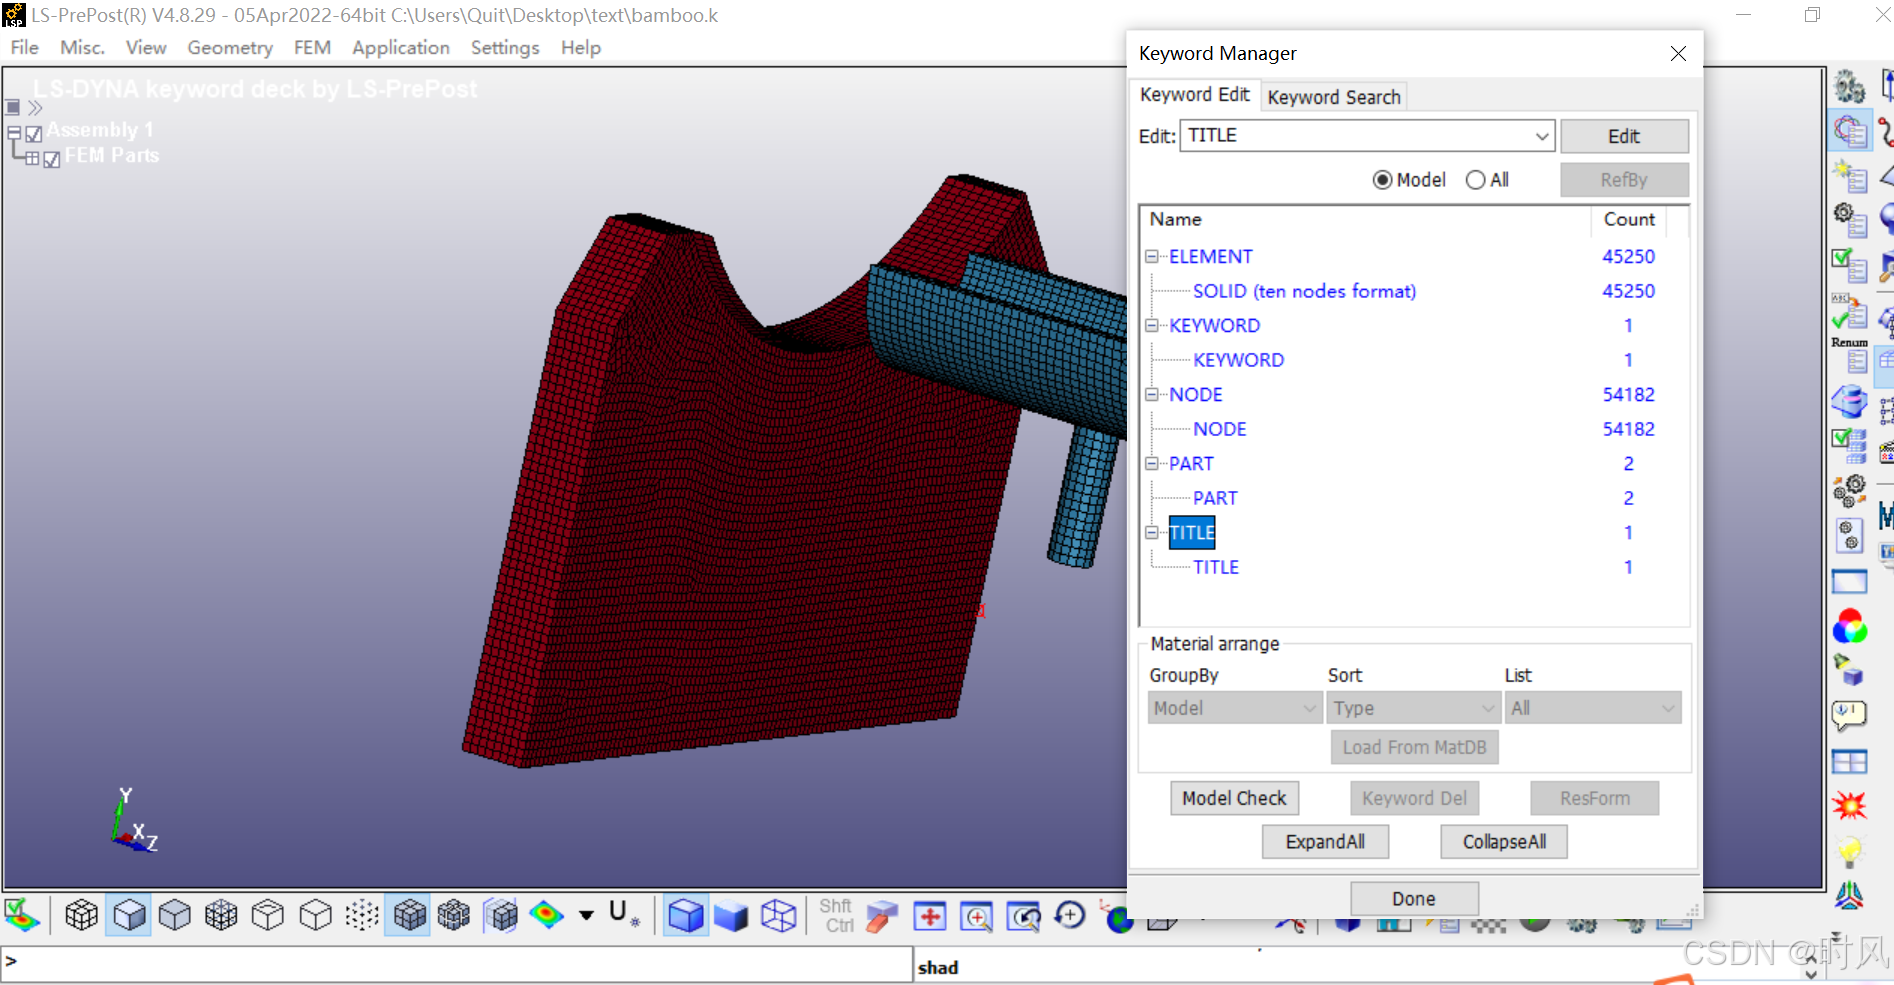Viewport: 1894px width, 985px height.
Task: Click the Model Check button
Action: point(1234,798)
